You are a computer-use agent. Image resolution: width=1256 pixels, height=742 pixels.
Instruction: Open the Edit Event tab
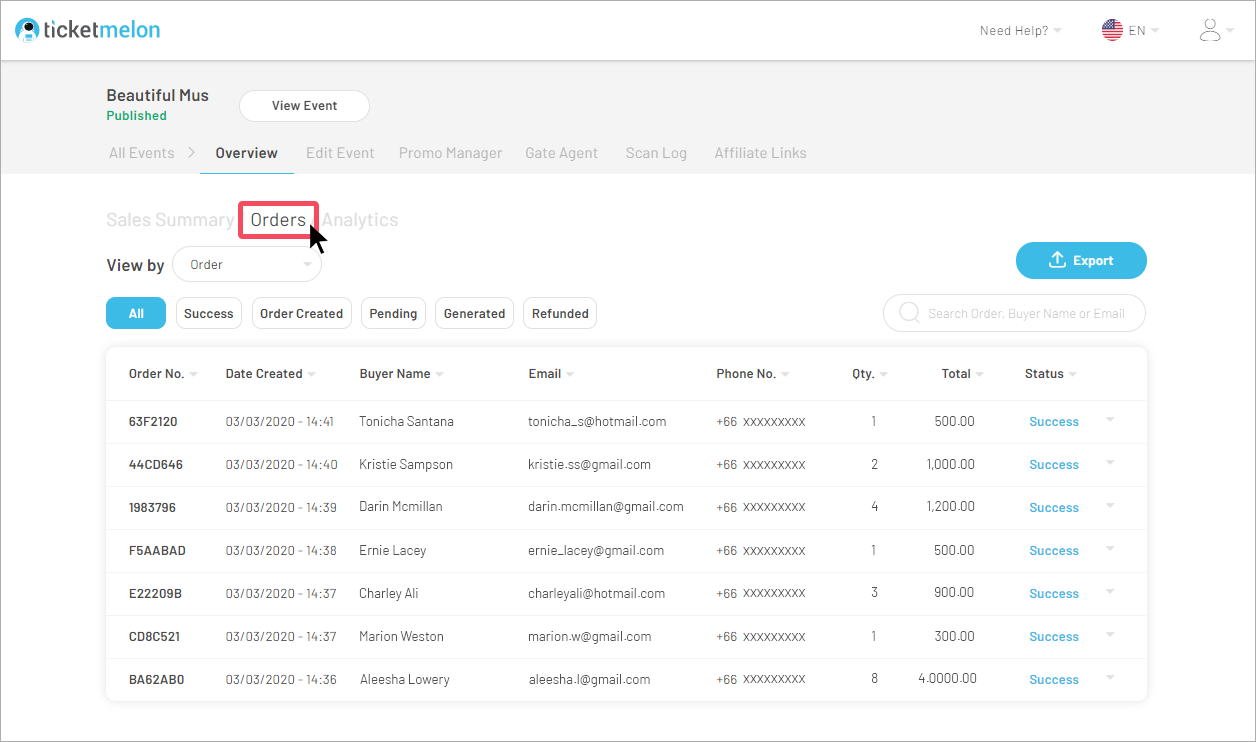(340, 153)
